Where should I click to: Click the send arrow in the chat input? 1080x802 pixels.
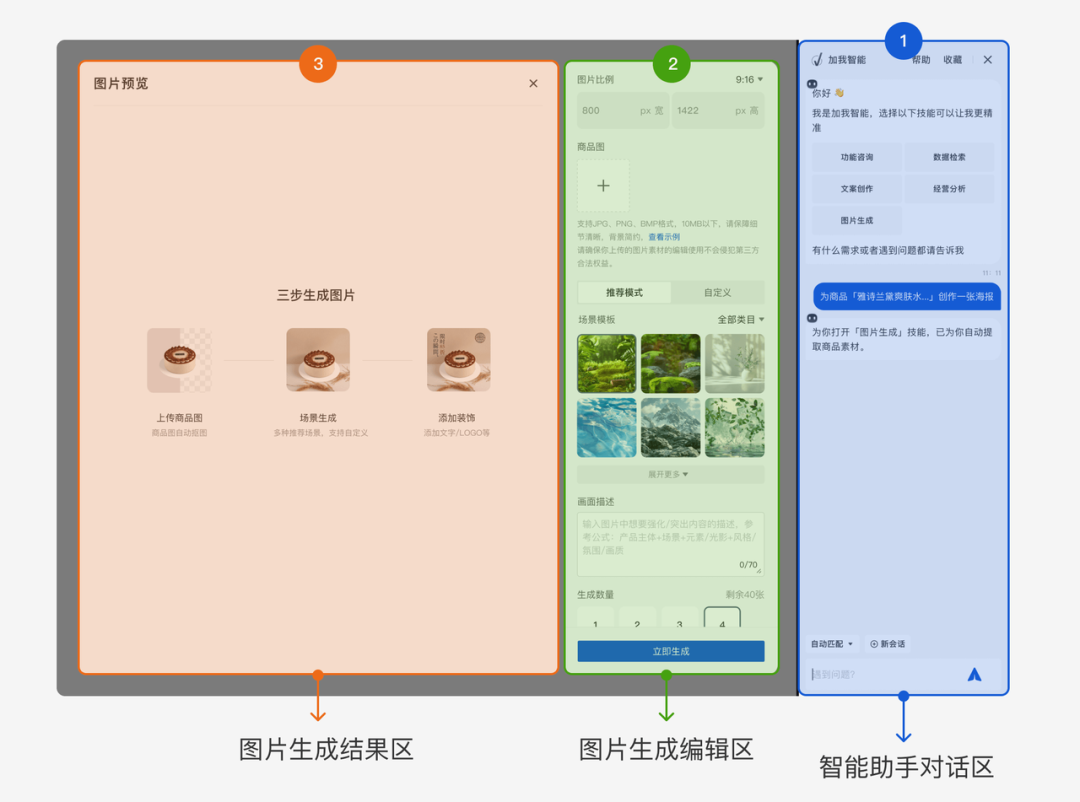[x=975, y=675]
